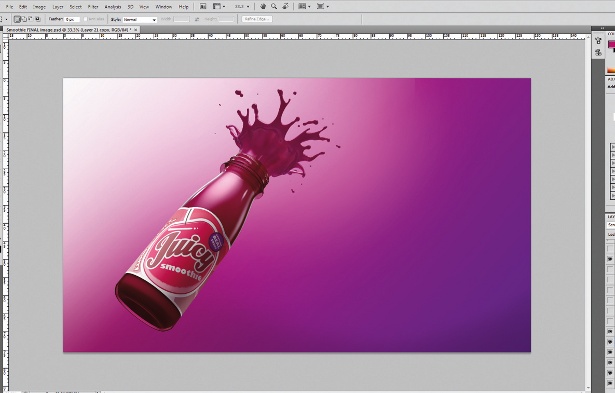Screen dimensions: 615x393
Task: Click the swap width and height icon
Action: pyautogui.click(x=197, y=19)
